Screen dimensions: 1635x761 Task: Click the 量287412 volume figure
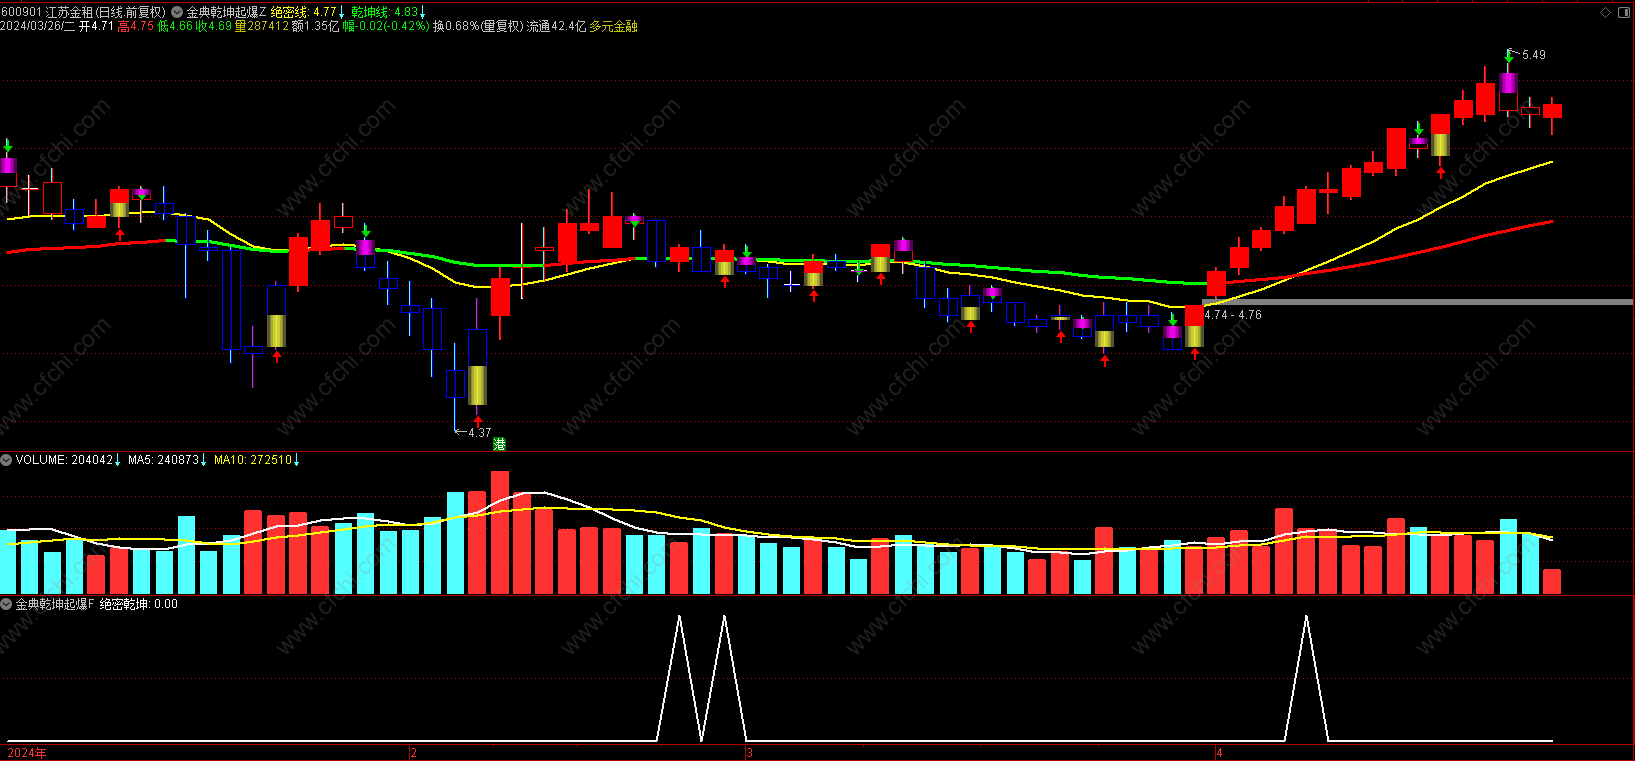[x=261, y=26]
